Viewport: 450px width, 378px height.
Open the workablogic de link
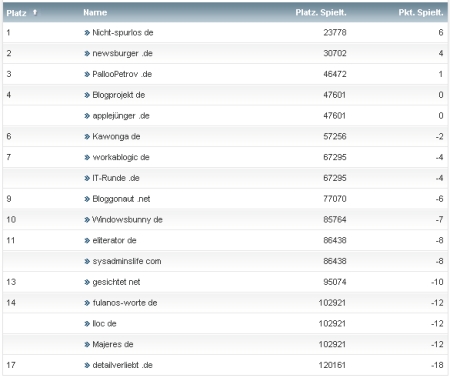(121, 157)
